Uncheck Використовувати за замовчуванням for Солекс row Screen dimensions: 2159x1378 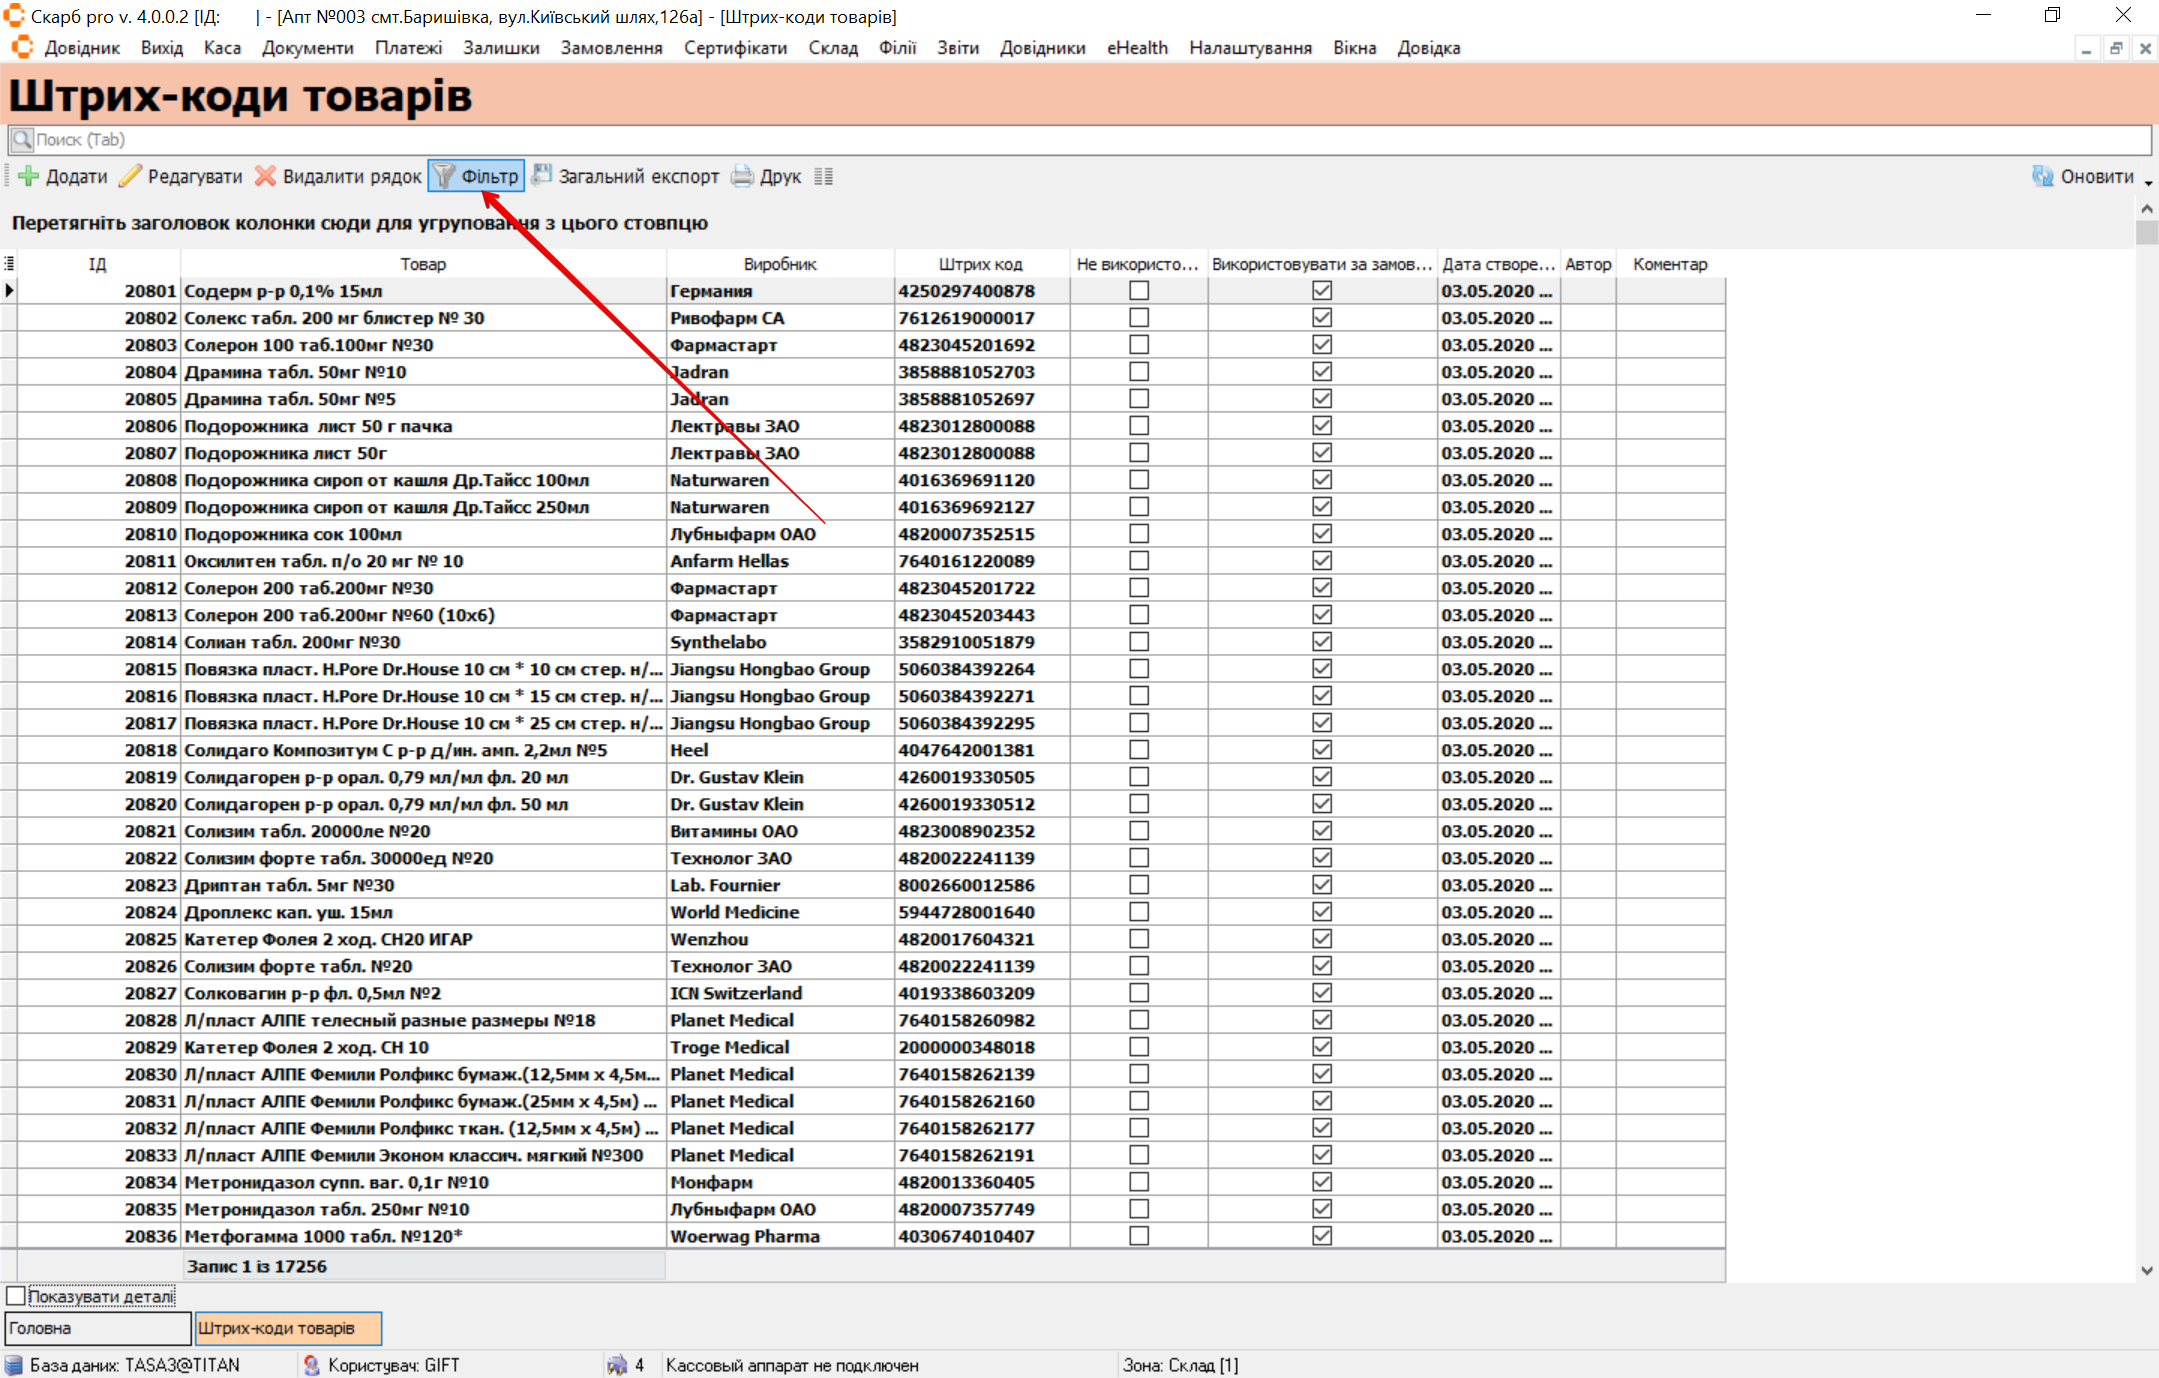coord(1322,318)
